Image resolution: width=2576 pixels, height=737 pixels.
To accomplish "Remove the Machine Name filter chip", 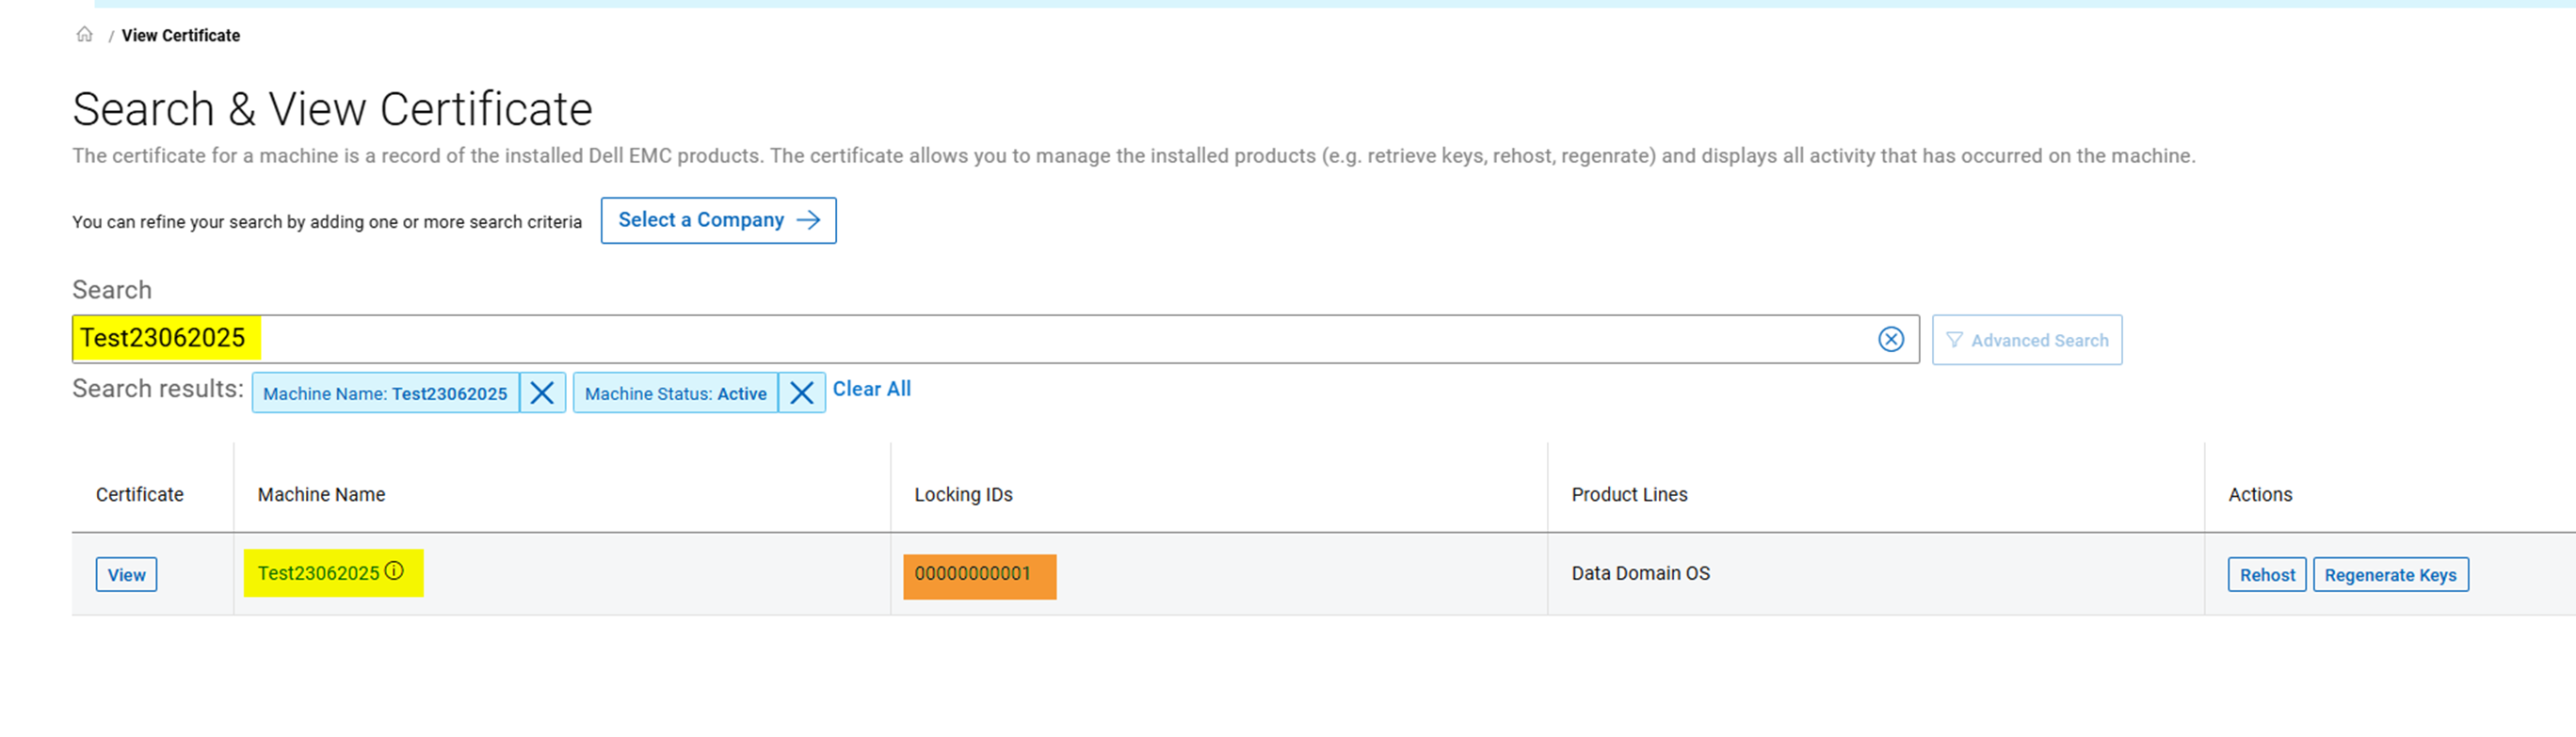I will coord(542,393).
